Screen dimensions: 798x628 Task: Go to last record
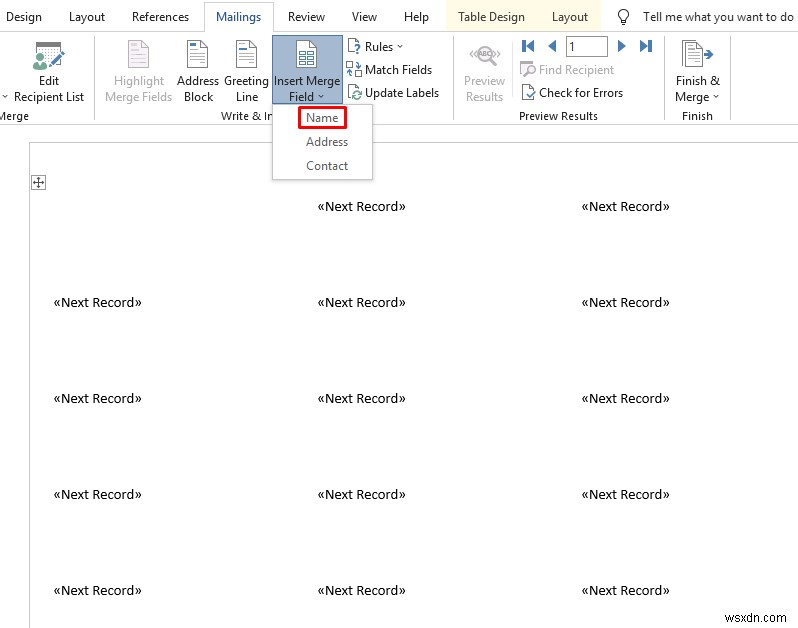point(646,46)
